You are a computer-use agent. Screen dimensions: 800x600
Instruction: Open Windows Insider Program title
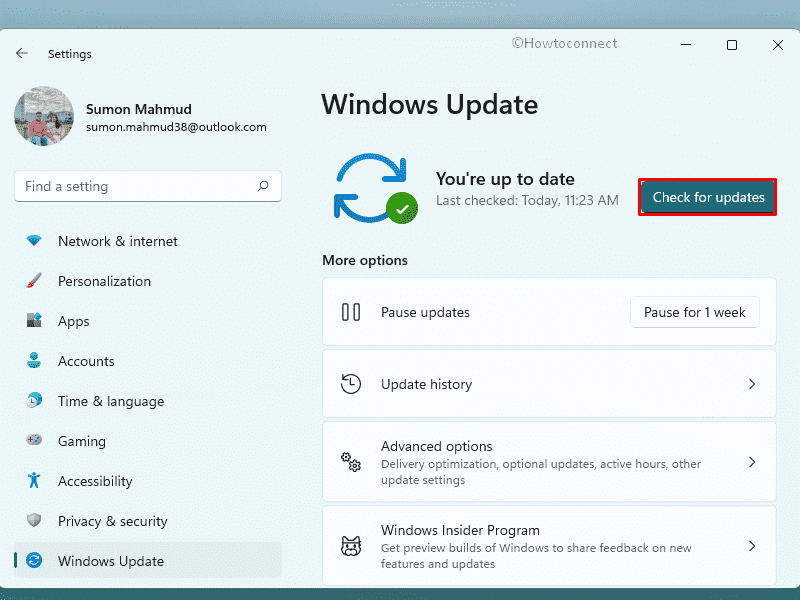click(x=460, y=531)
